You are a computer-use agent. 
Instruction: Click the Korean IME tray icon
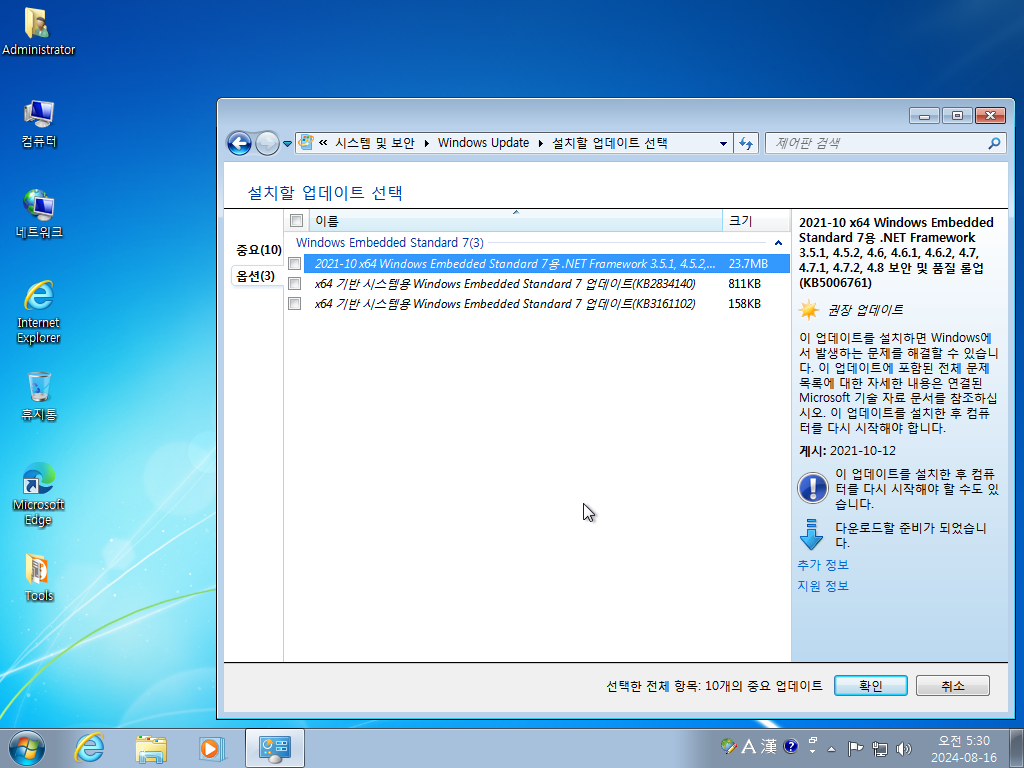pos(728,746)
